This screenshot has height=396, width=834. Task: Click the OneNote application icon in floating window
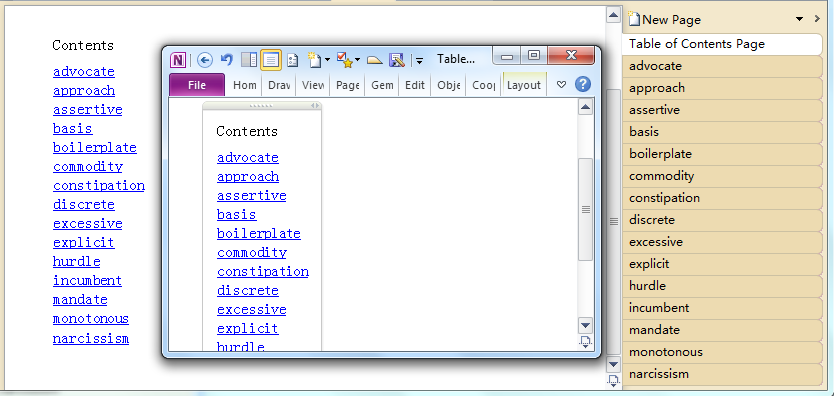point(178,60)
